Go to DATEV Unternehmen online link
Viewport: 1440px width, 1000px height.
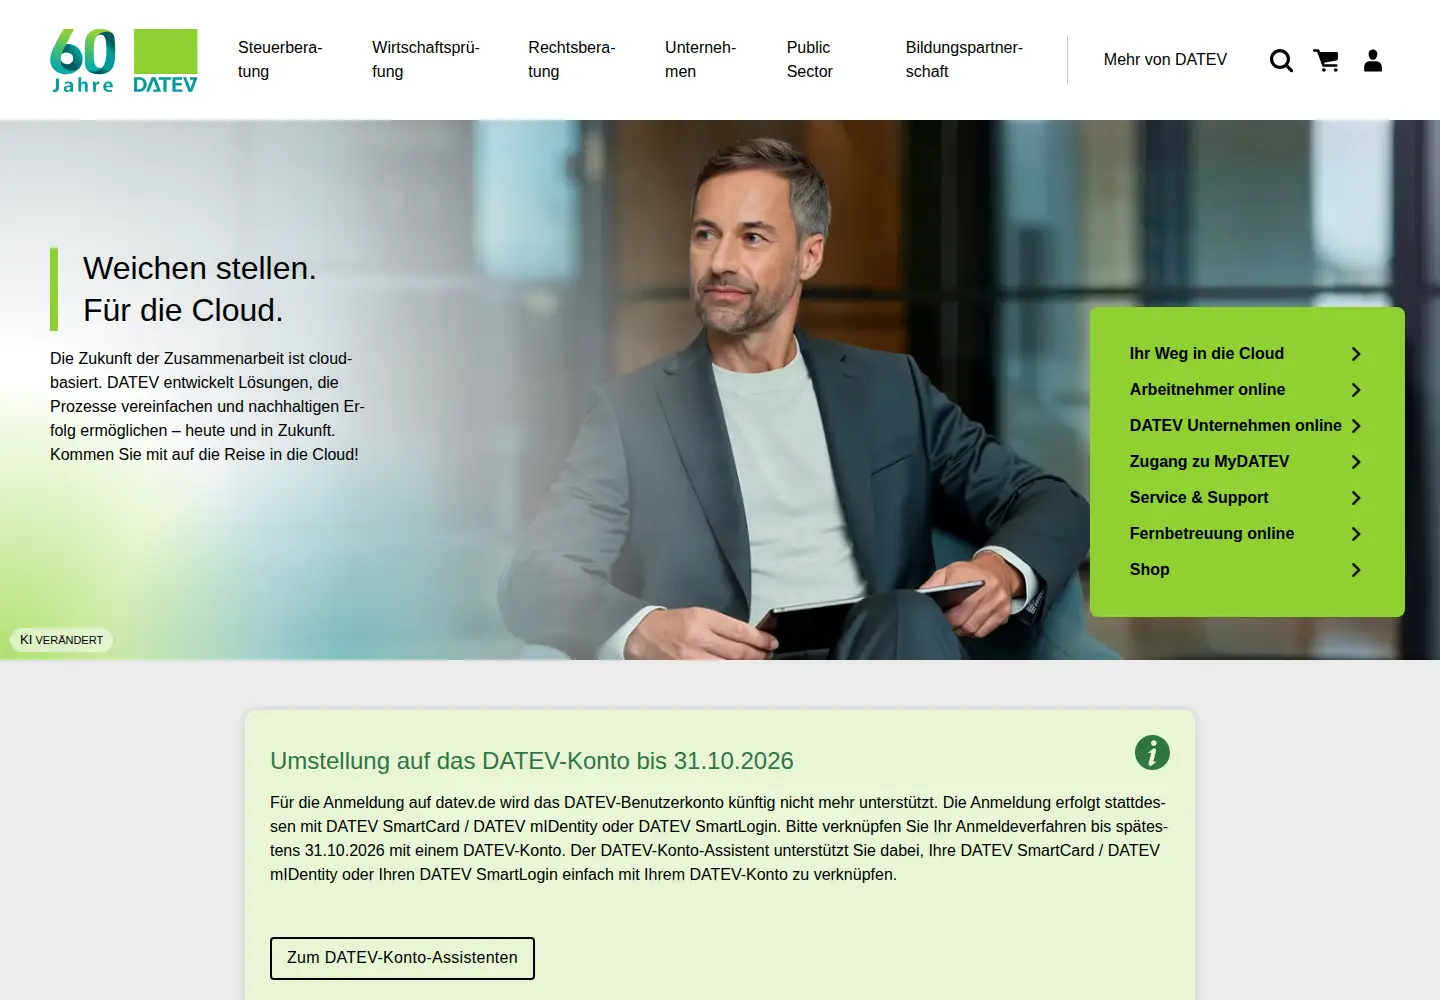[1235, 426]
